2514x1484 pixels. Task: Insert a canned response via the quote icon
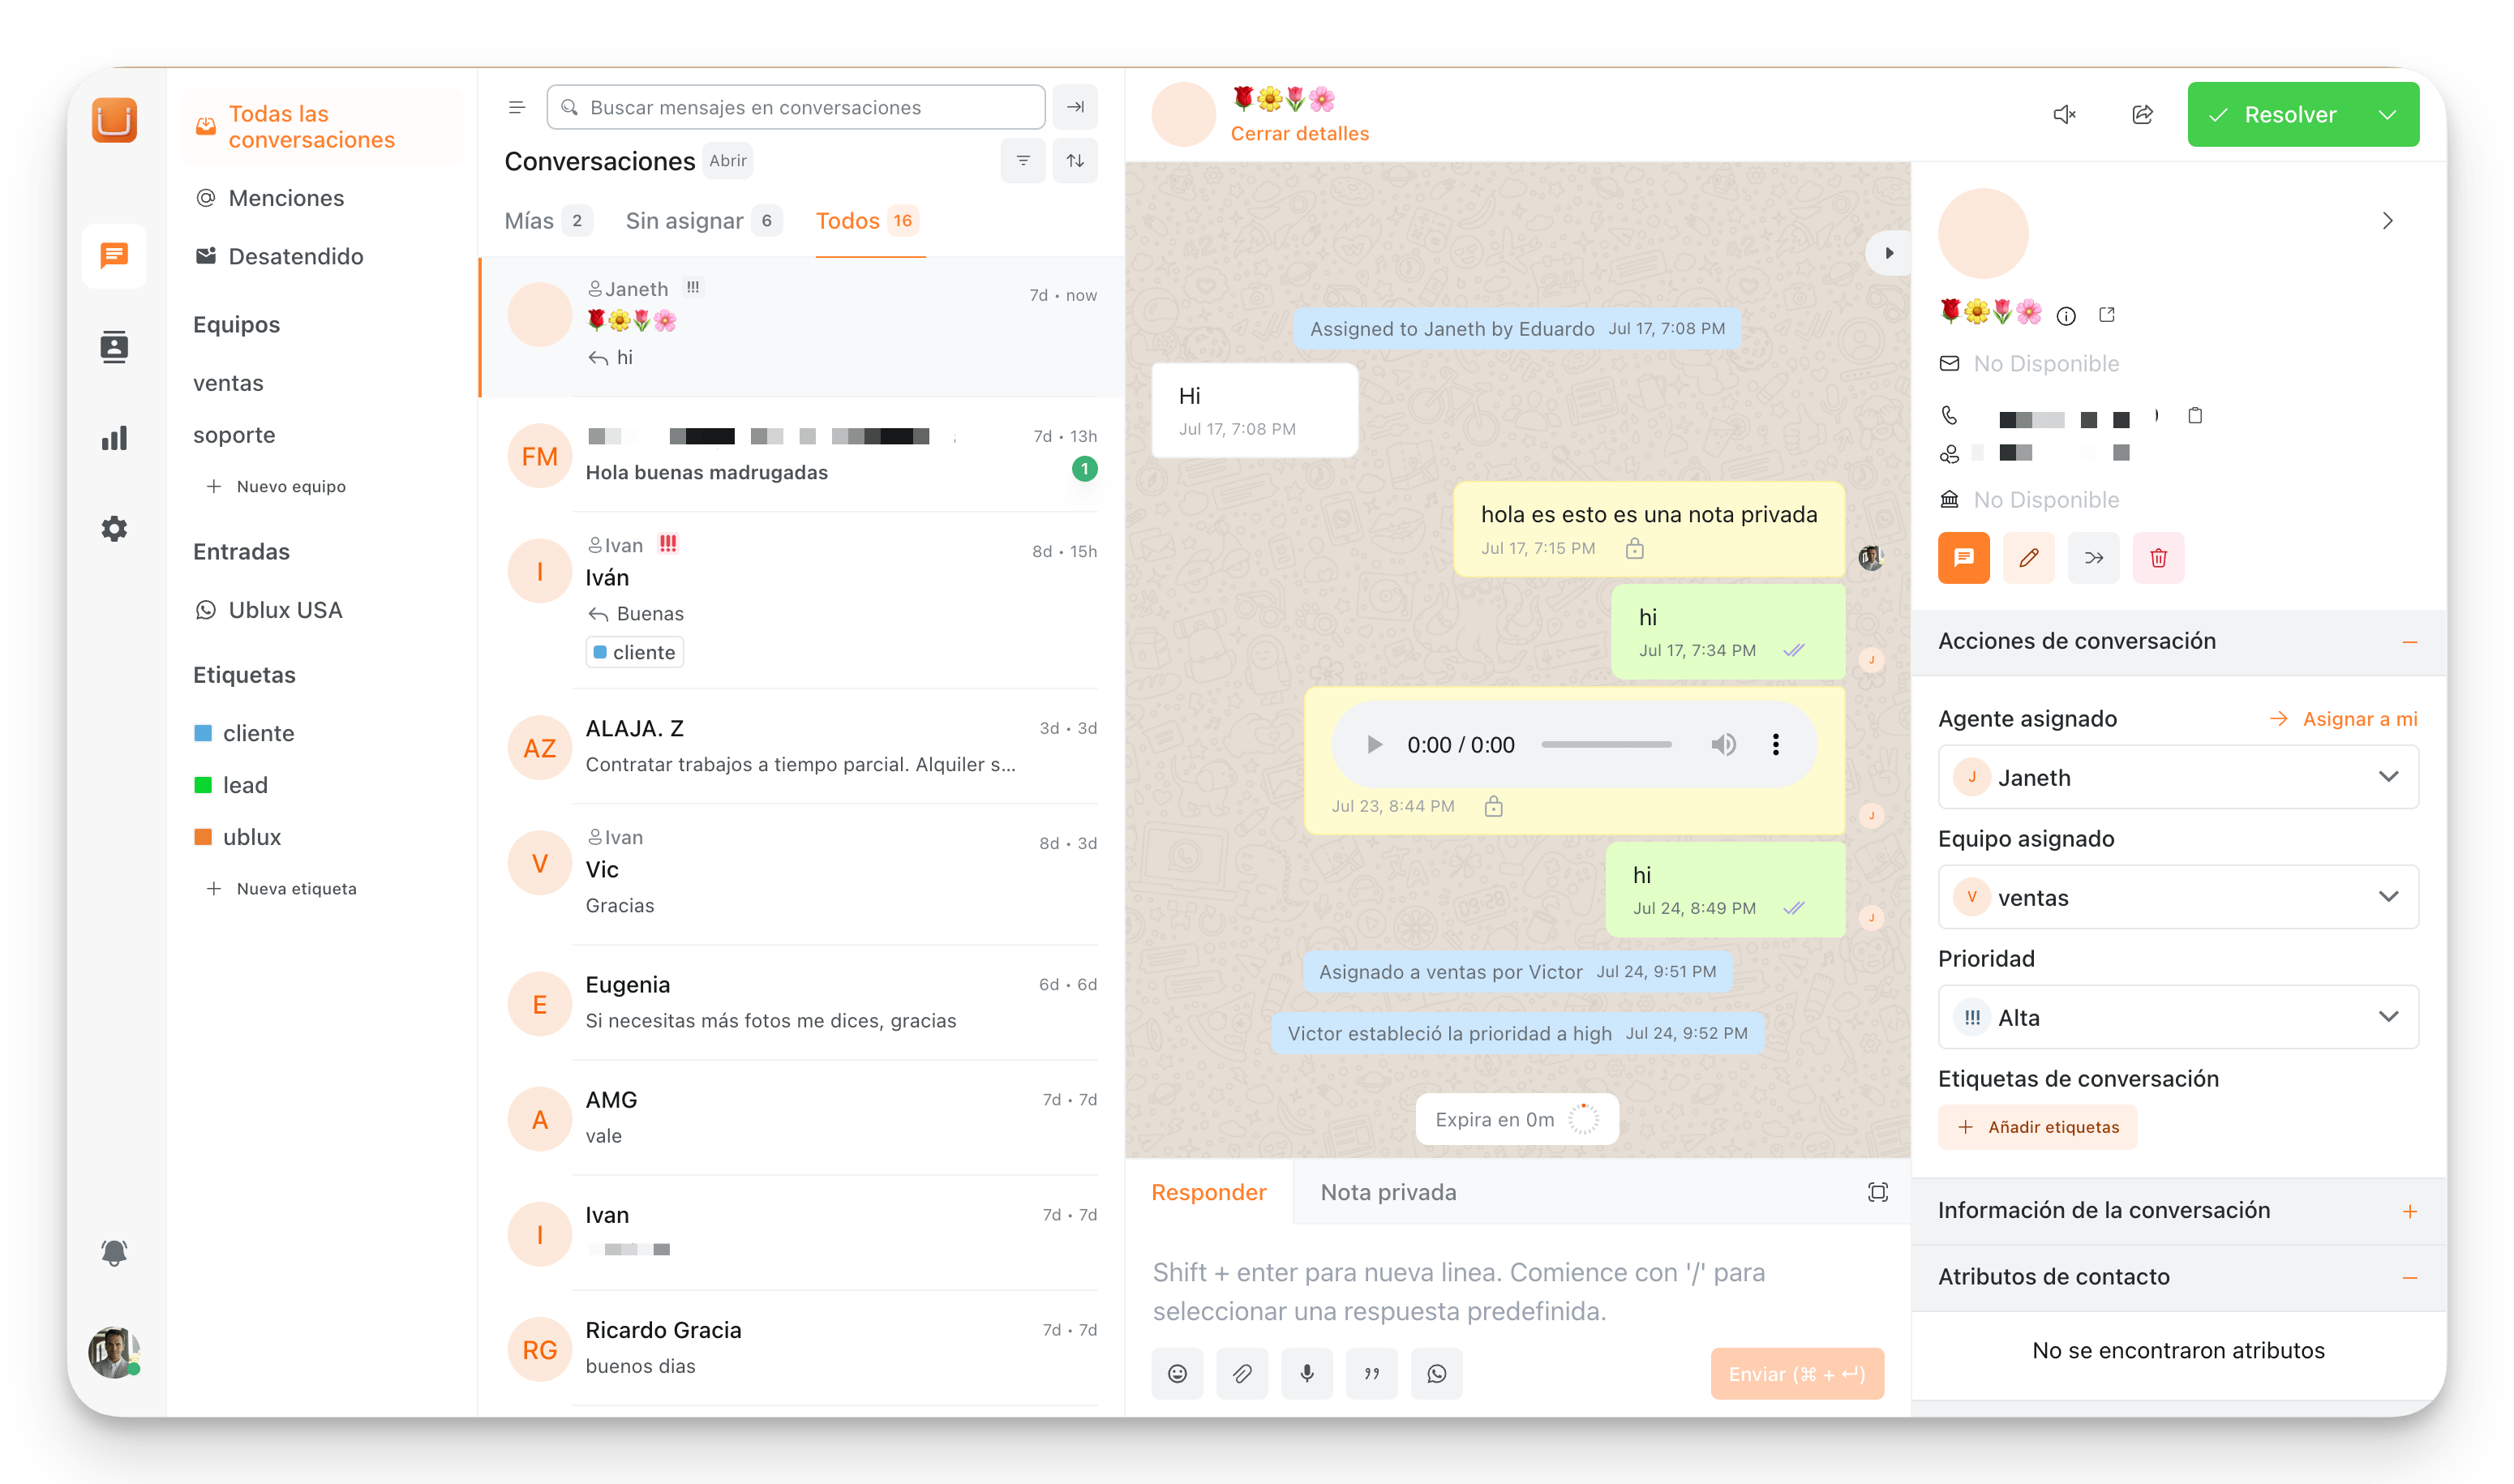[x=1372, y=1373]
